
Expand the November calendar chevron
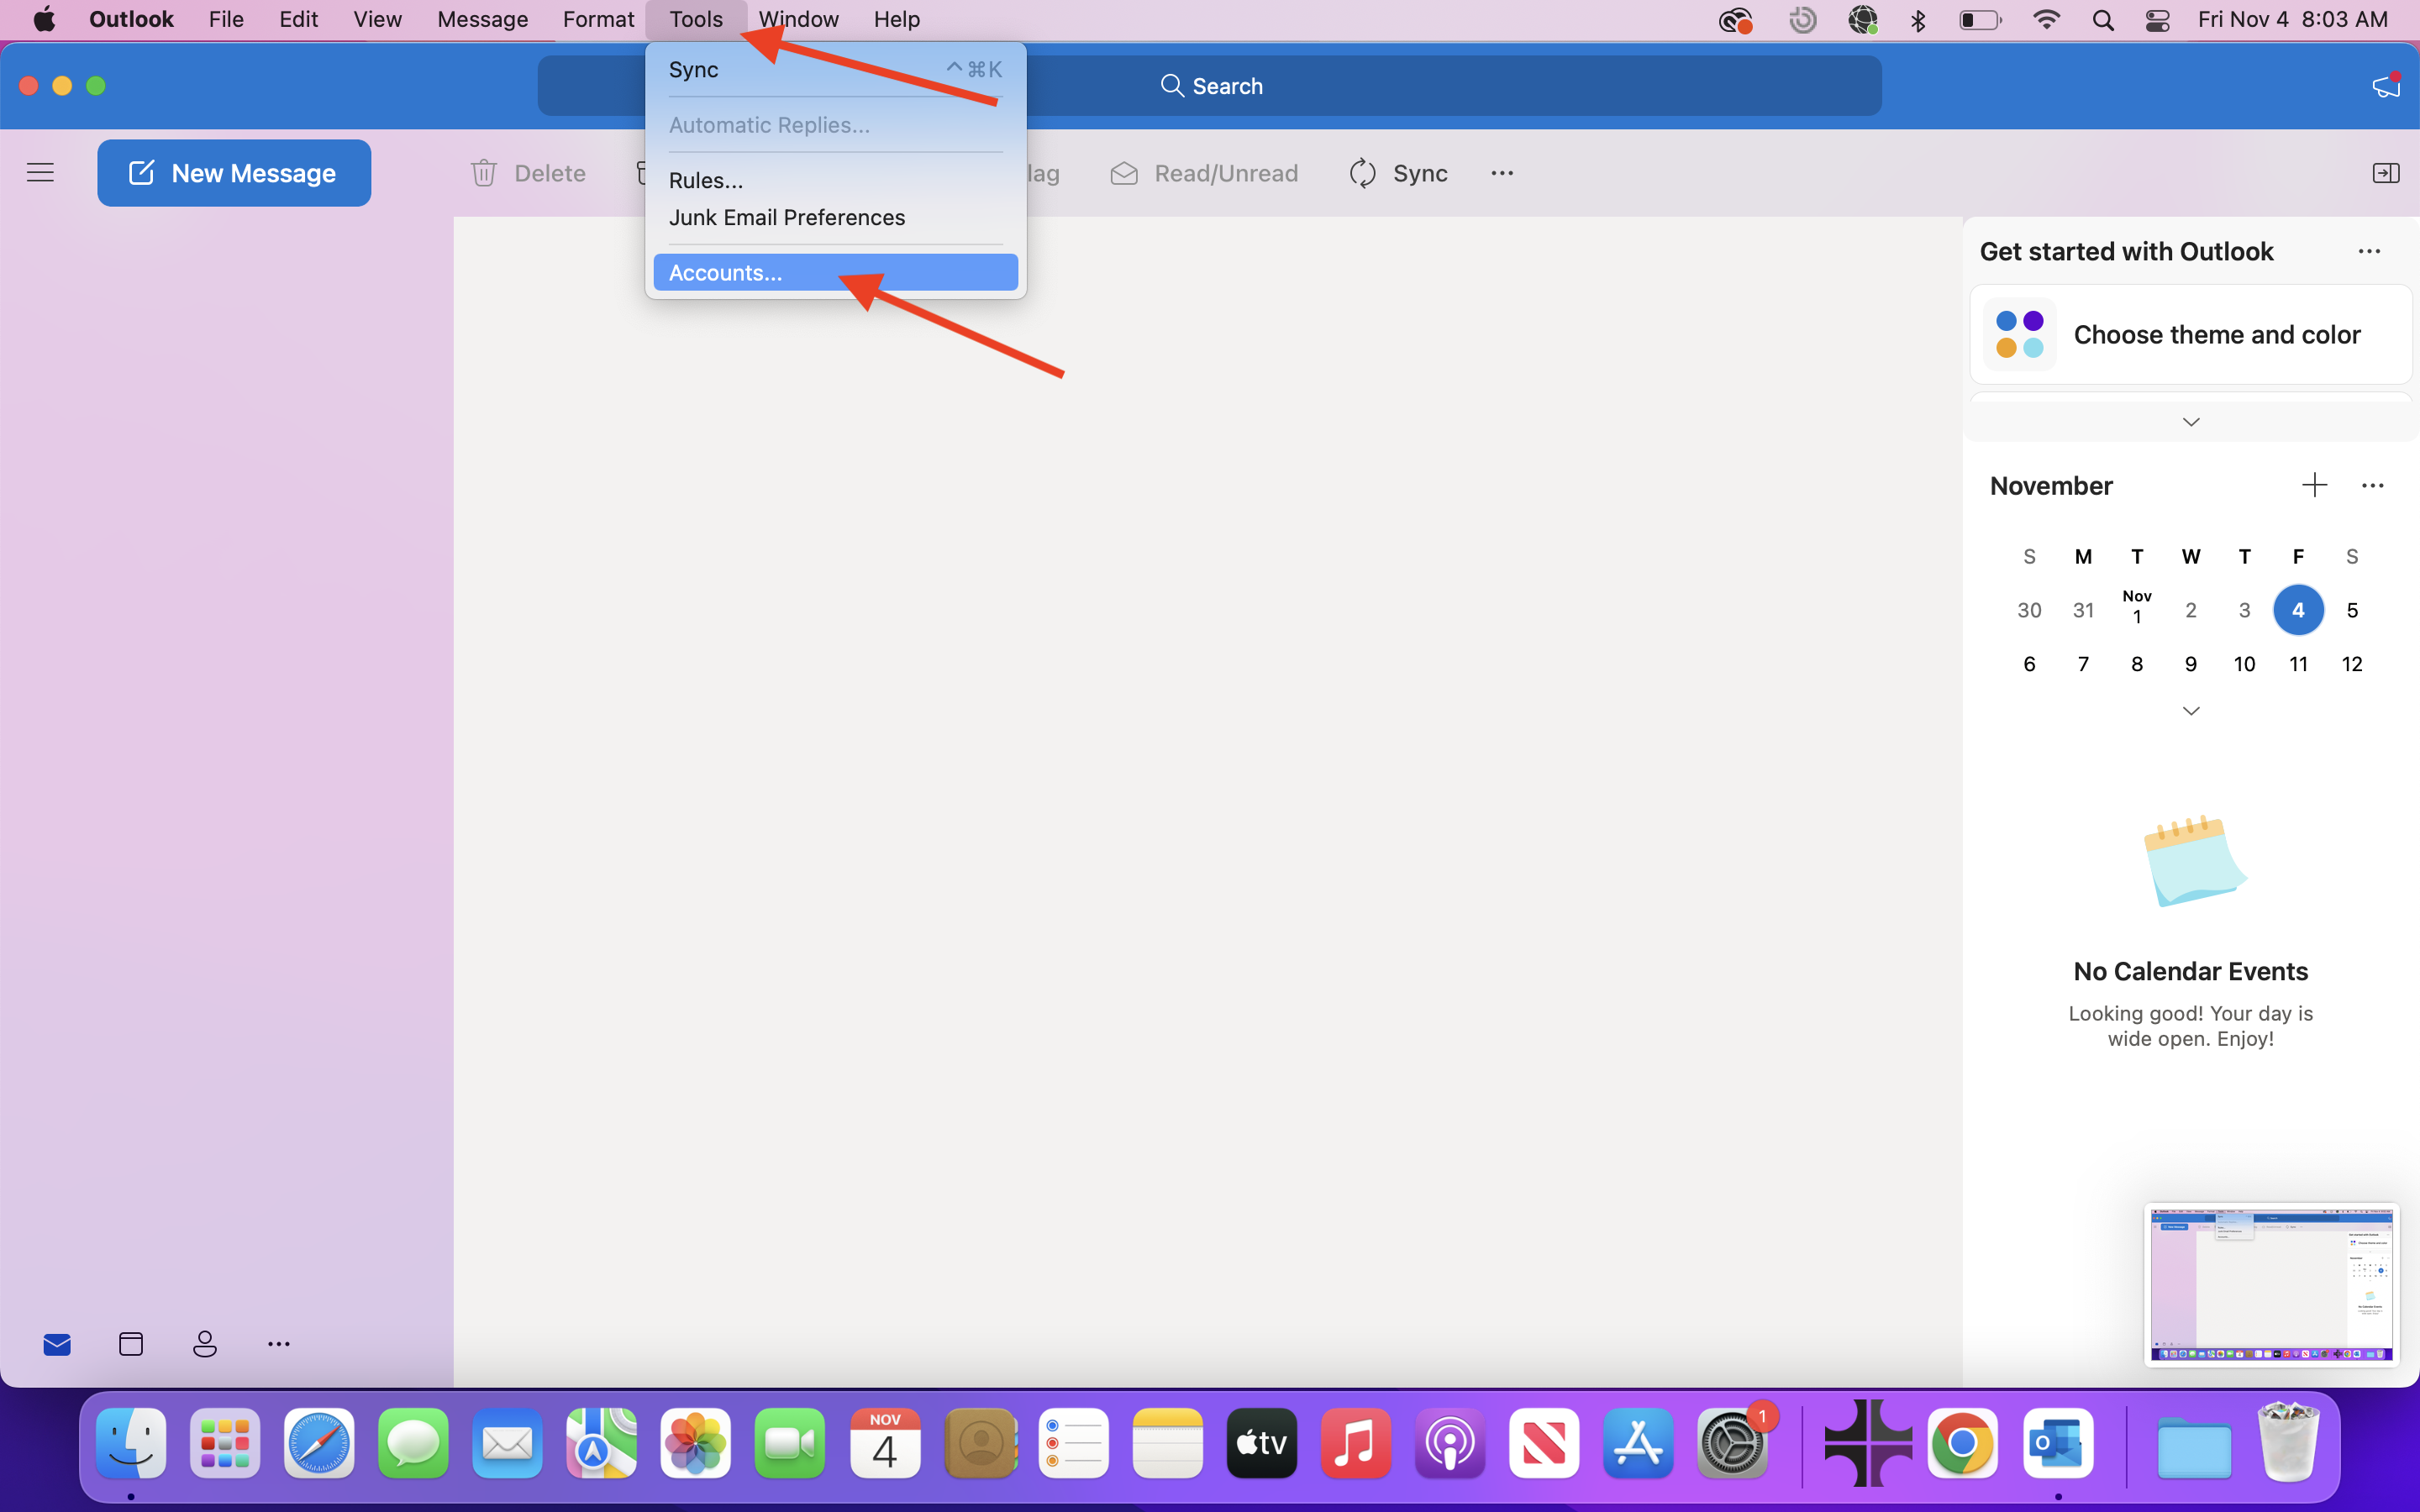(2190, 711)
